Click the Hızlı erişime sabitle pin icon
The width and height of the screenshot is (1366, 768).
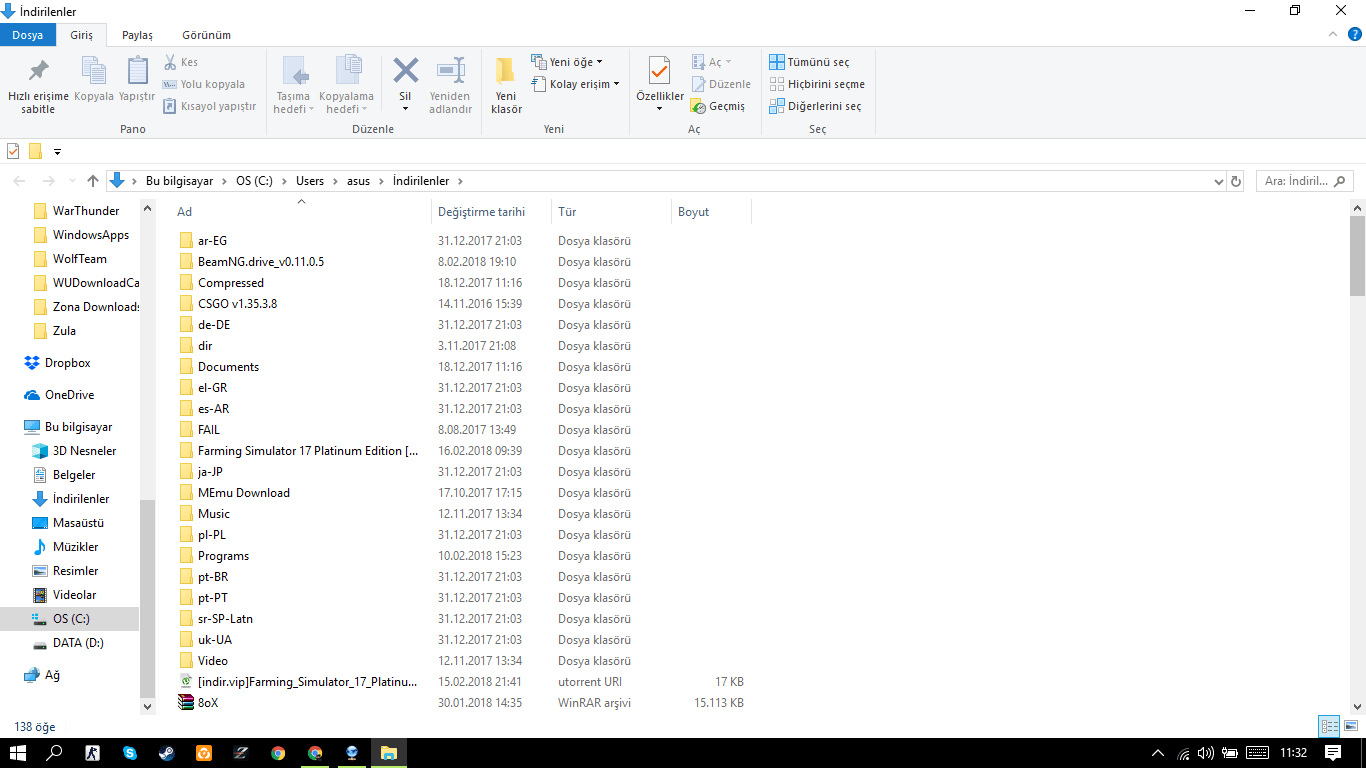point(38,72)
